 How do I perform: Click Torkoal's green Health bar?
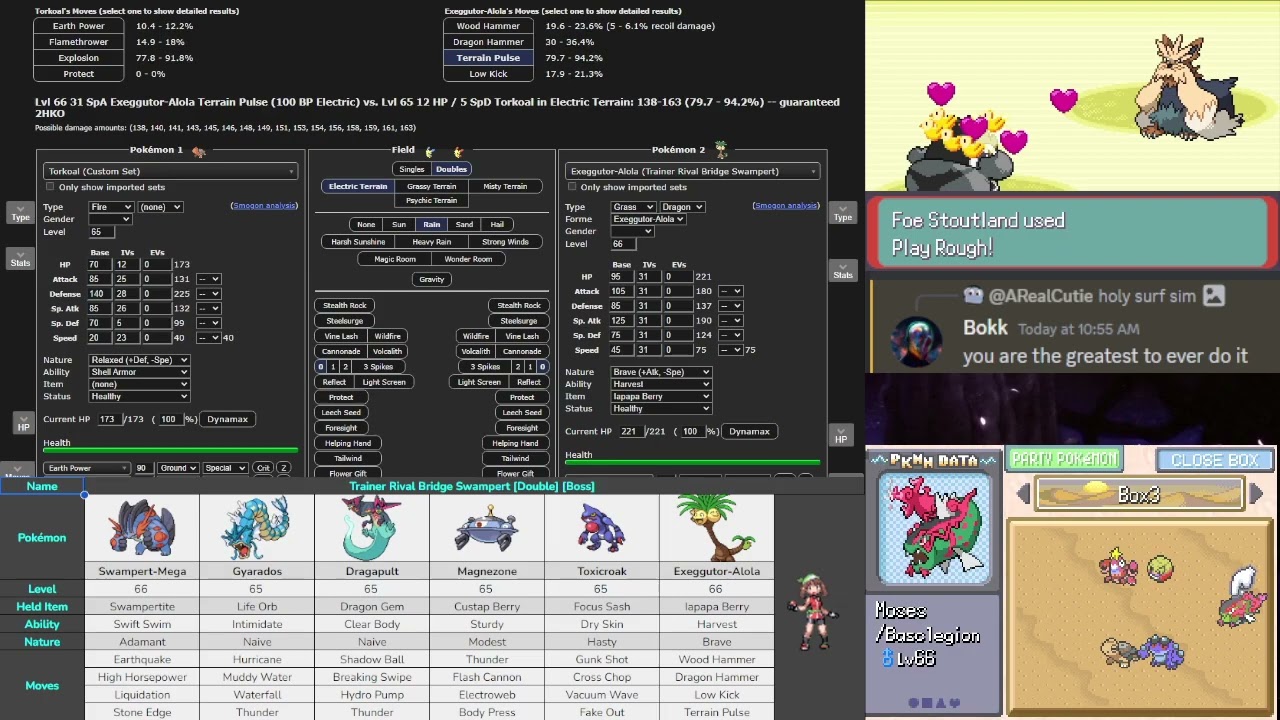pos(170,451)
